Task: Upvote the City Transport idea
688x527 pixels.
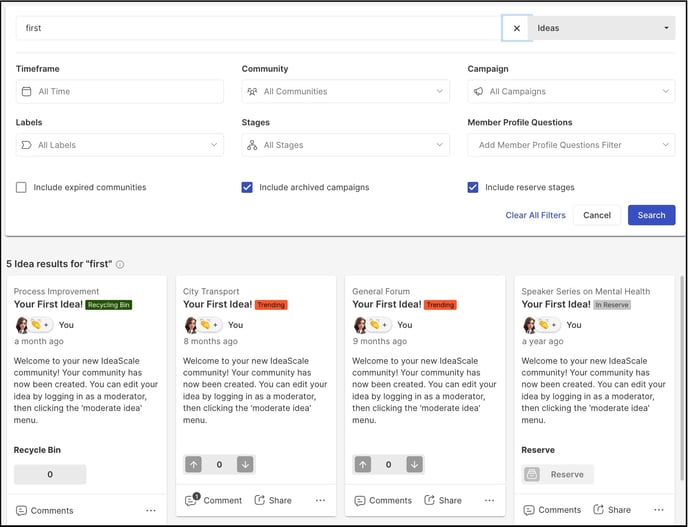Action: [x=194, y=464]
